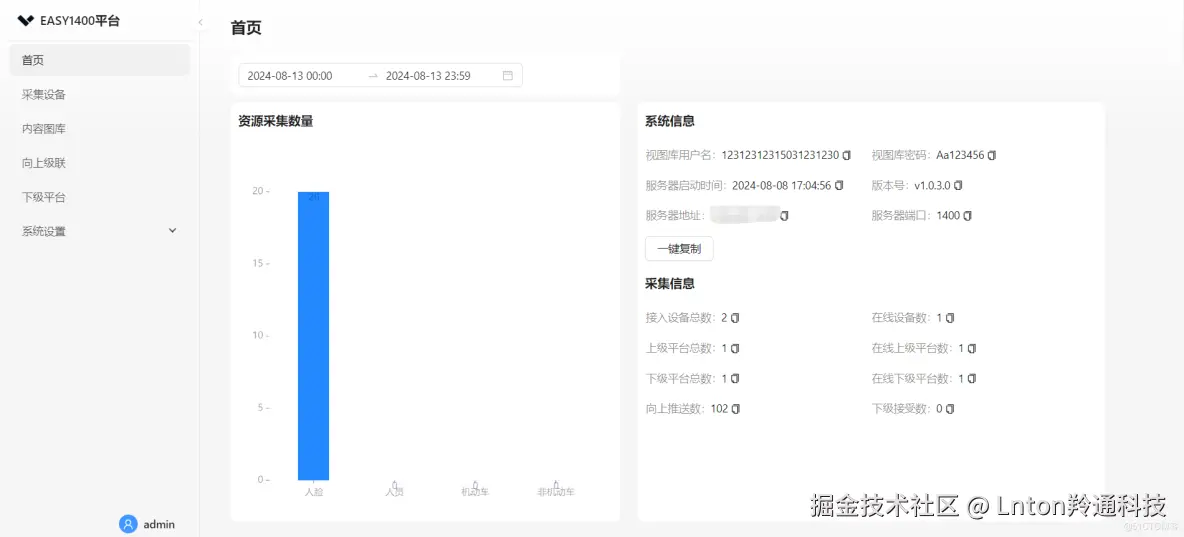Screen dimensions: 1184x537
Task: Copy the 在线下级平台数 value
Action: click(x=972, y=378)
